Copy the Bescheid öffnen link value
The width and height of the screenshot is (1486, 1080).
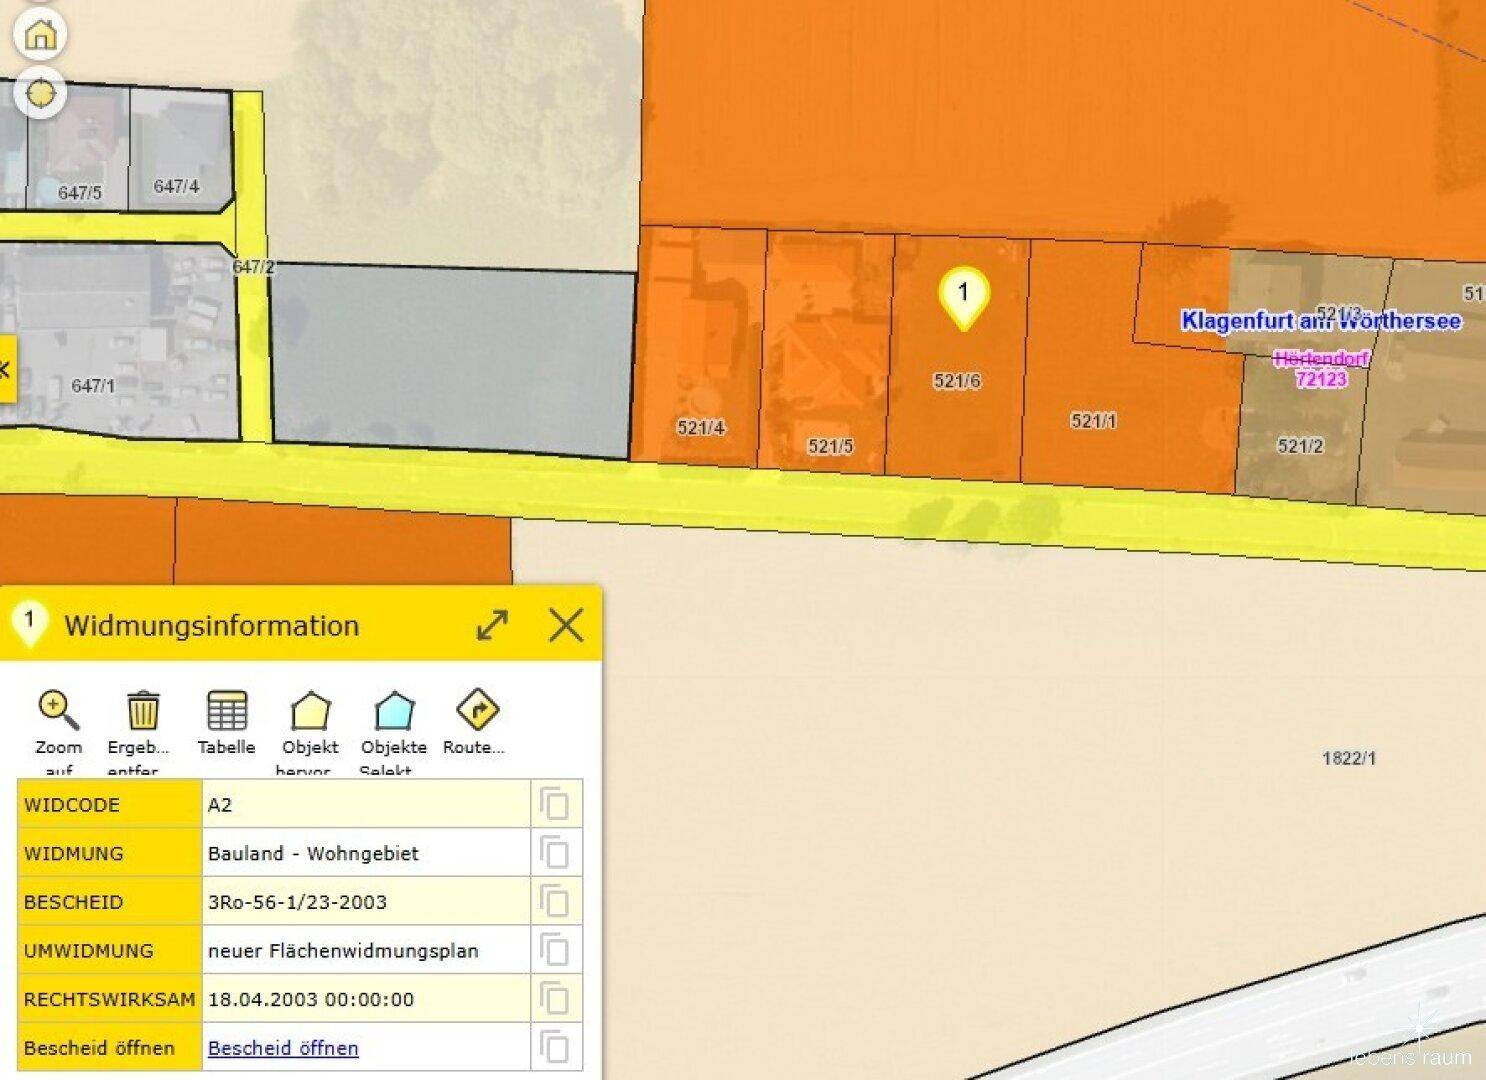(x=554, y=1047)
